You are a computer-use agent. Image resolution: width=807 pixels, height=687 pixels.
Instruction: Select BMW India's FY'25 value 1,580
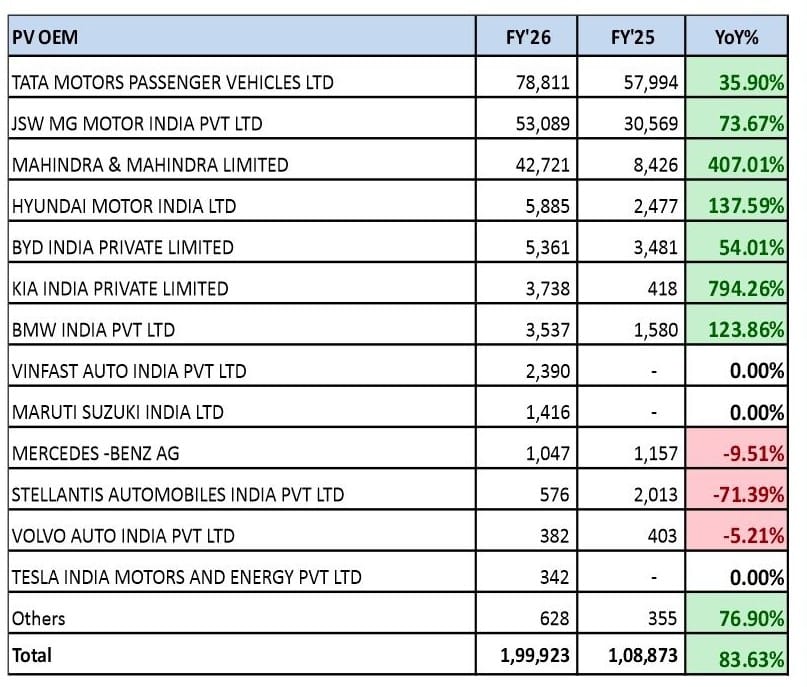[x=658, y=330]
